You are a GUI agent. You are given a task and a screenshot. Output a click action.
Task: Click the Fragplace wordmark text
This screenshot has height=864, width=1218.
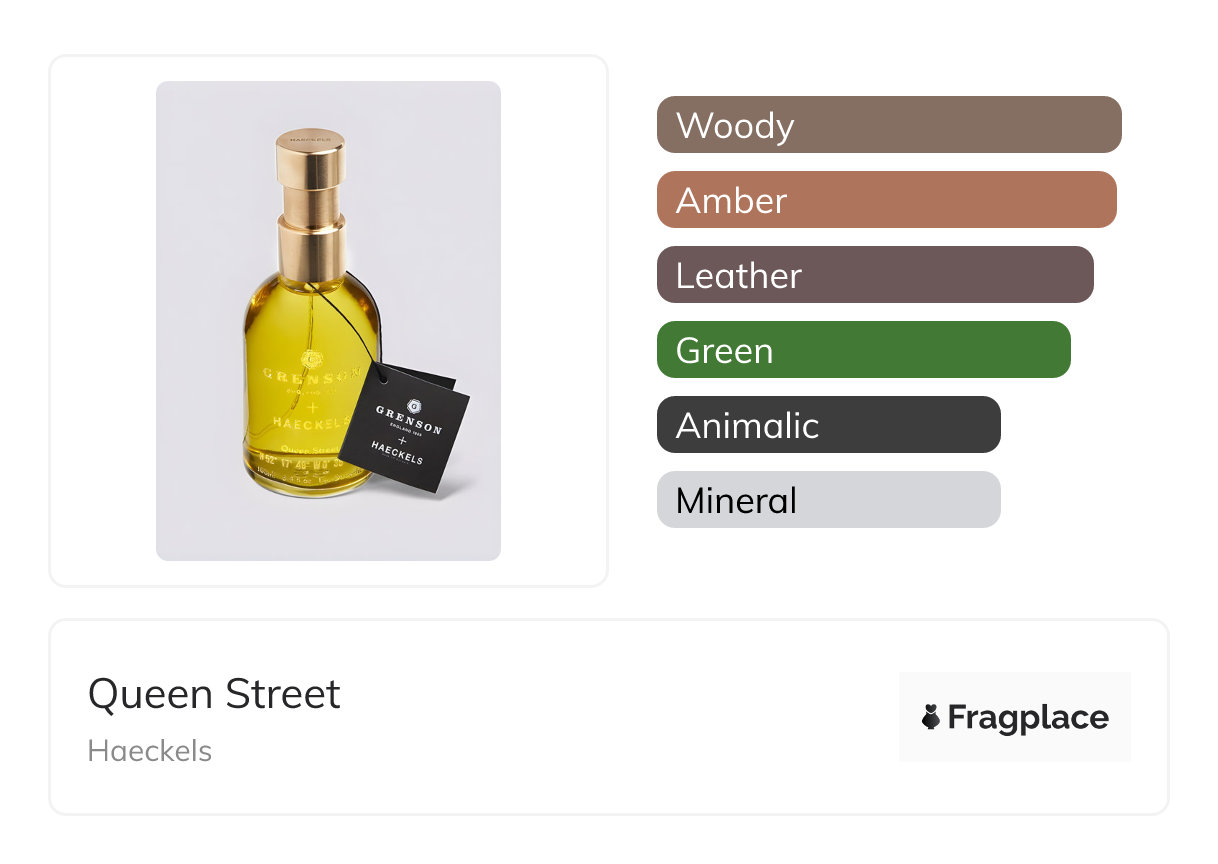pos(1027,718)
